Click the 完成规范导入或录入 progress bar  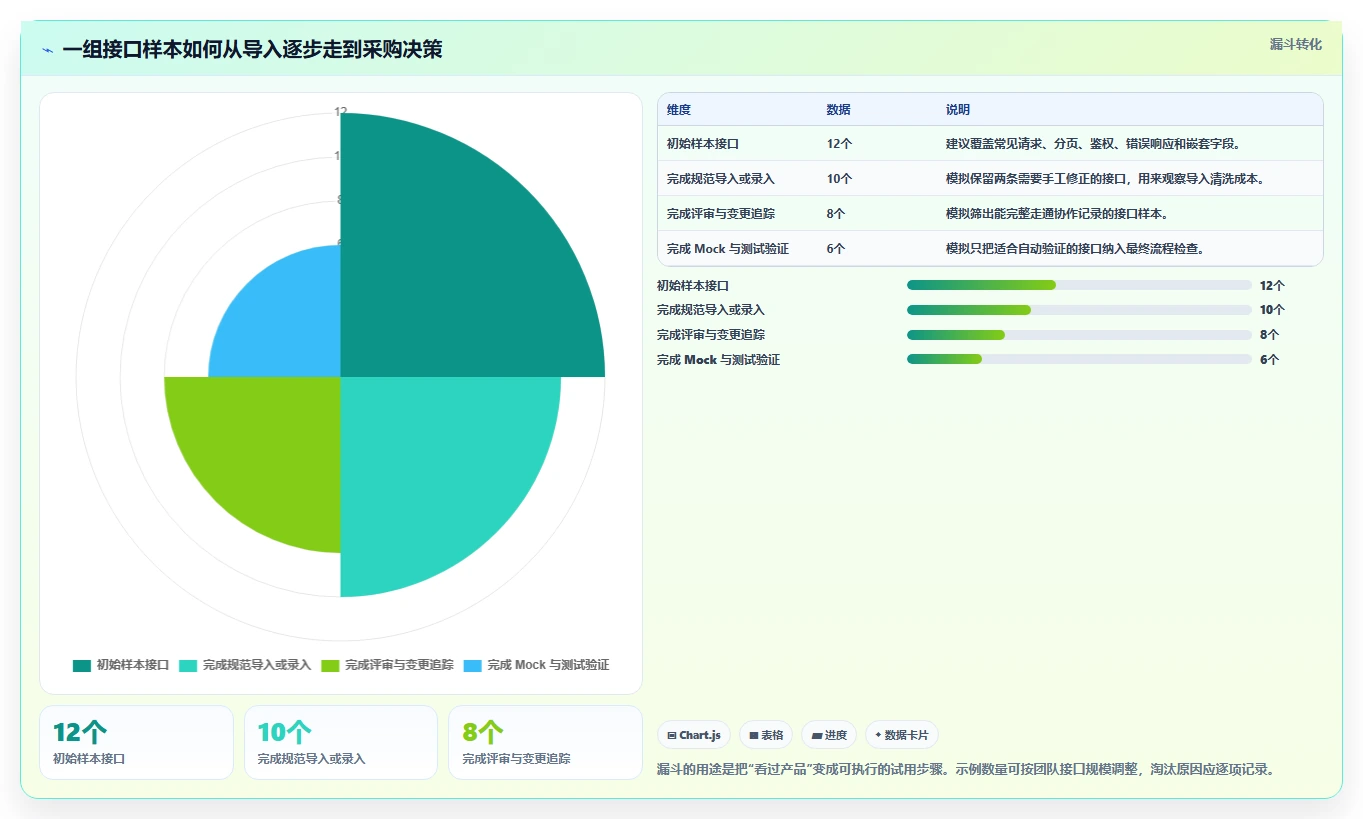pyautogui.click(x=1079, y=310)
